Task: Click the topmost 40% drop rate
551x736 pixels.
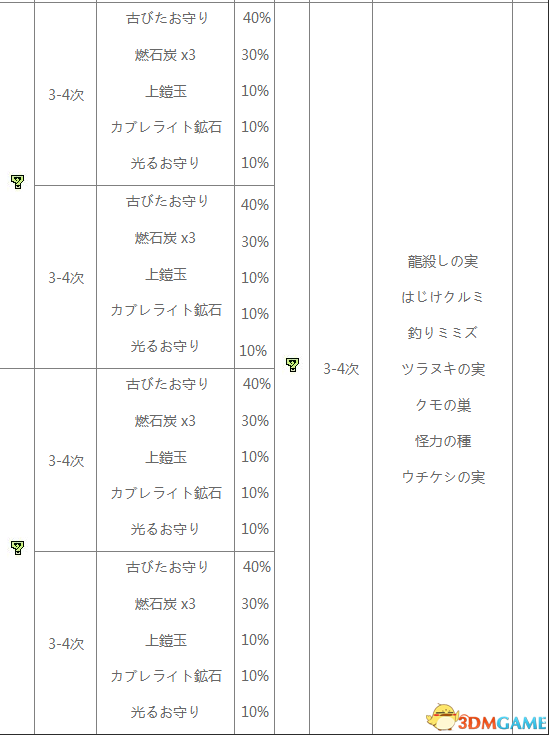Action: pos(256,18)
